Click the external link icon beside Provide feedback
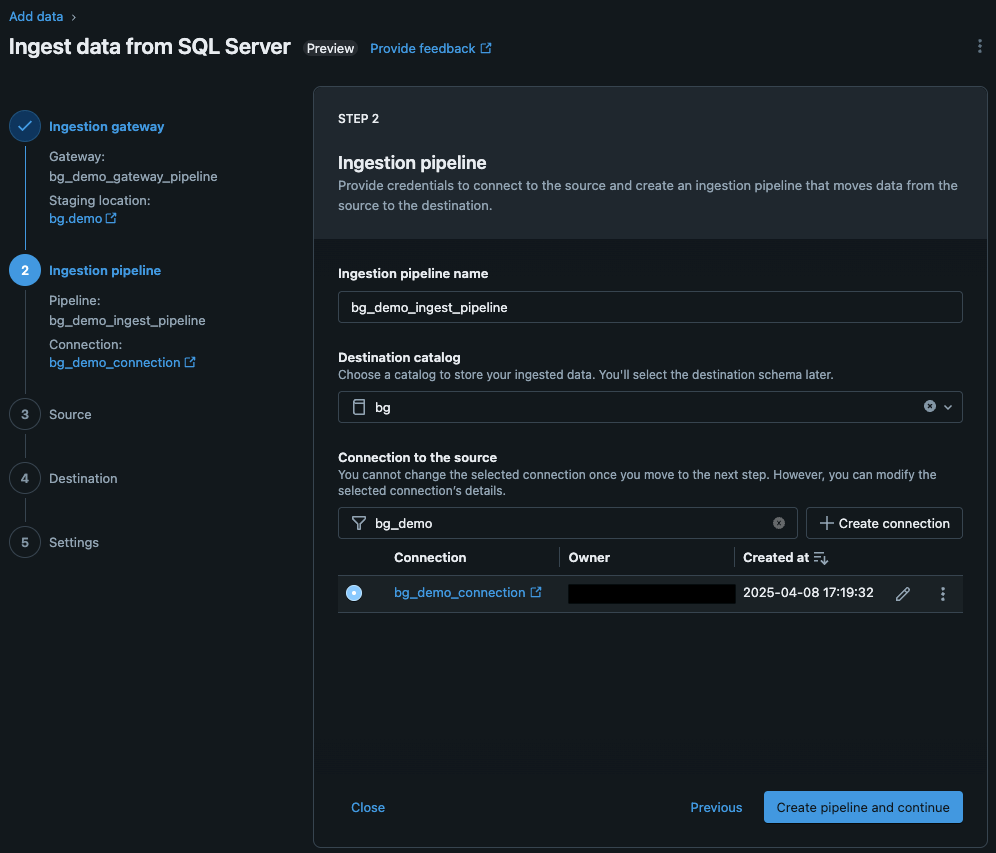 tap(486, 48)
